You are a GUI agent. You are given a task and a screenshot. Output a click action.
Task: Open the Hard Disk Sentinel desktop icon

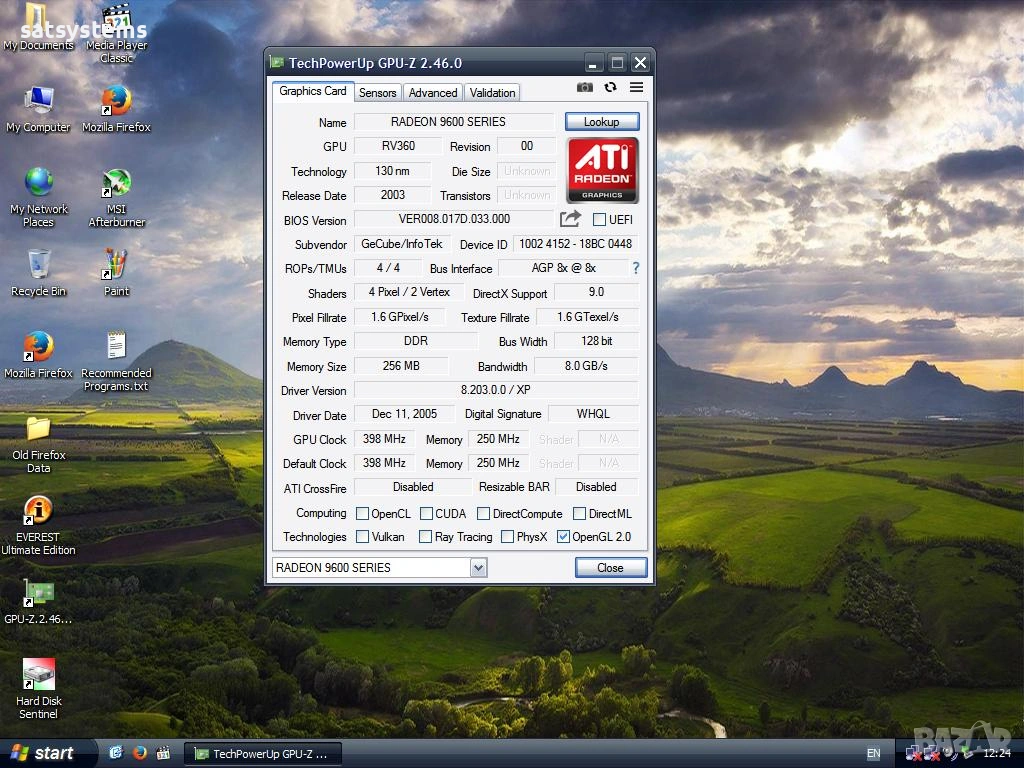tap(38, 676)
